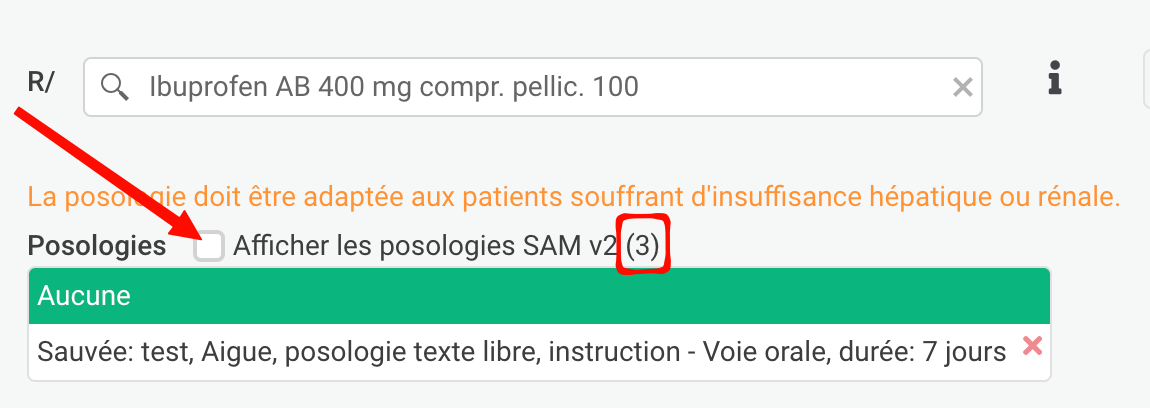Click the "Posologies" section label
This screenshot has height=408, width=1150.
[x=97, y=247]
